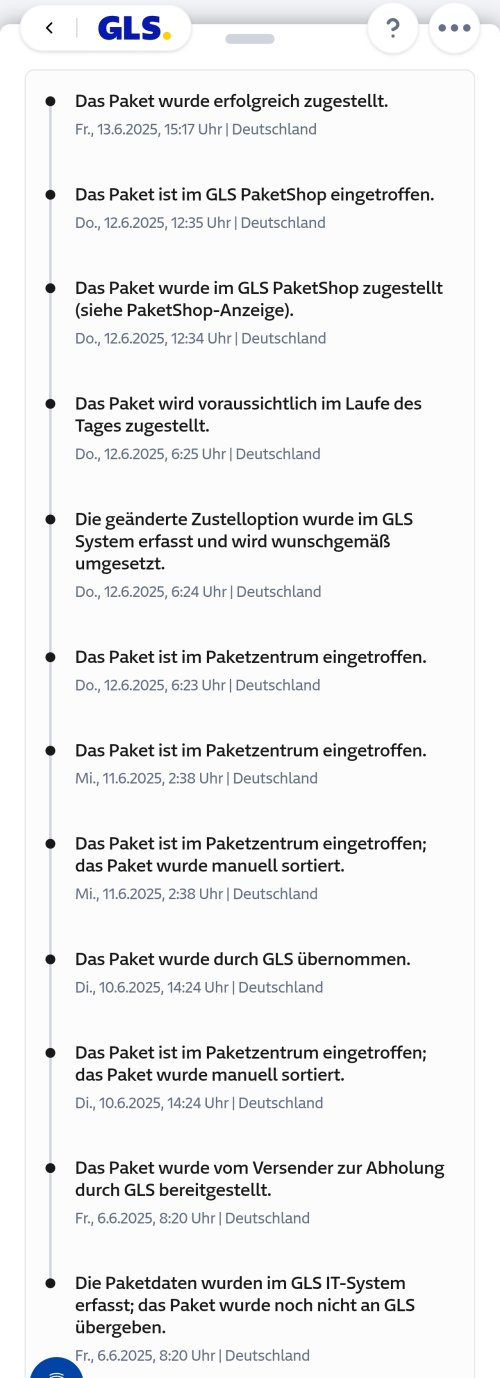Tap the blue floating icon at bottom left
The image size is (500, 1378).
click(x=56, y=1367)
